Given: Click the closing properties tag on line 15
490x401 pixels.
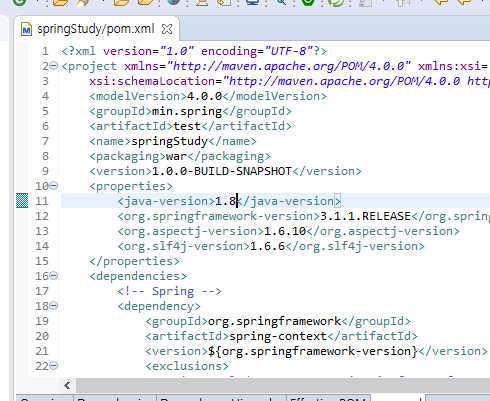Looking at the screenshot, I should point(134,261).
